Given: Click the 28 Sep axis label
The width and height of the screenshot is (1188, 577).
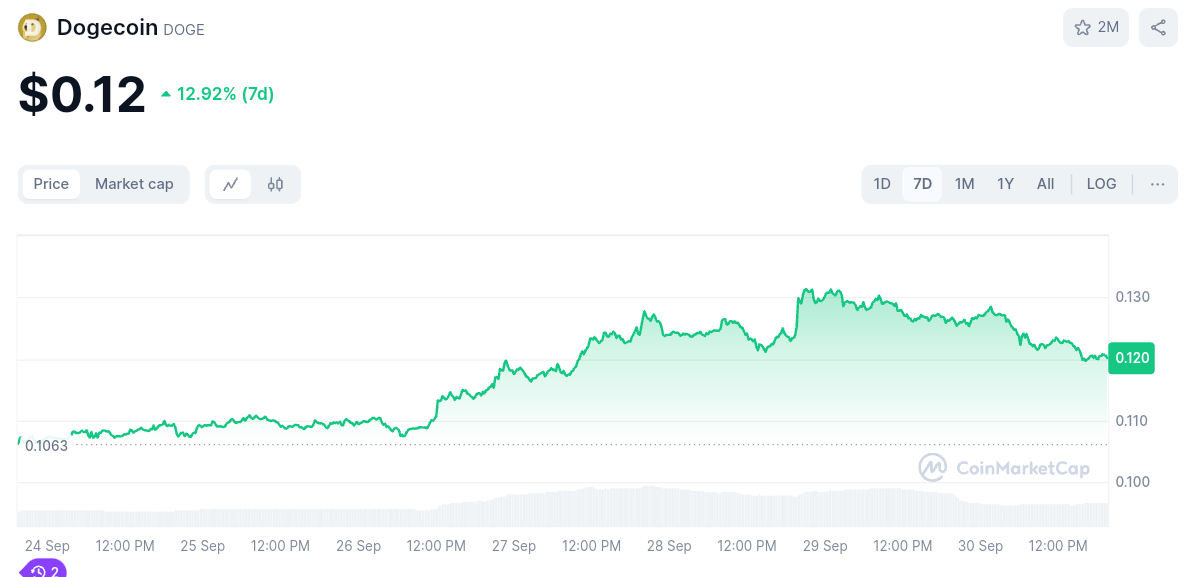Looking at the screenshot, I should (669, 546).
